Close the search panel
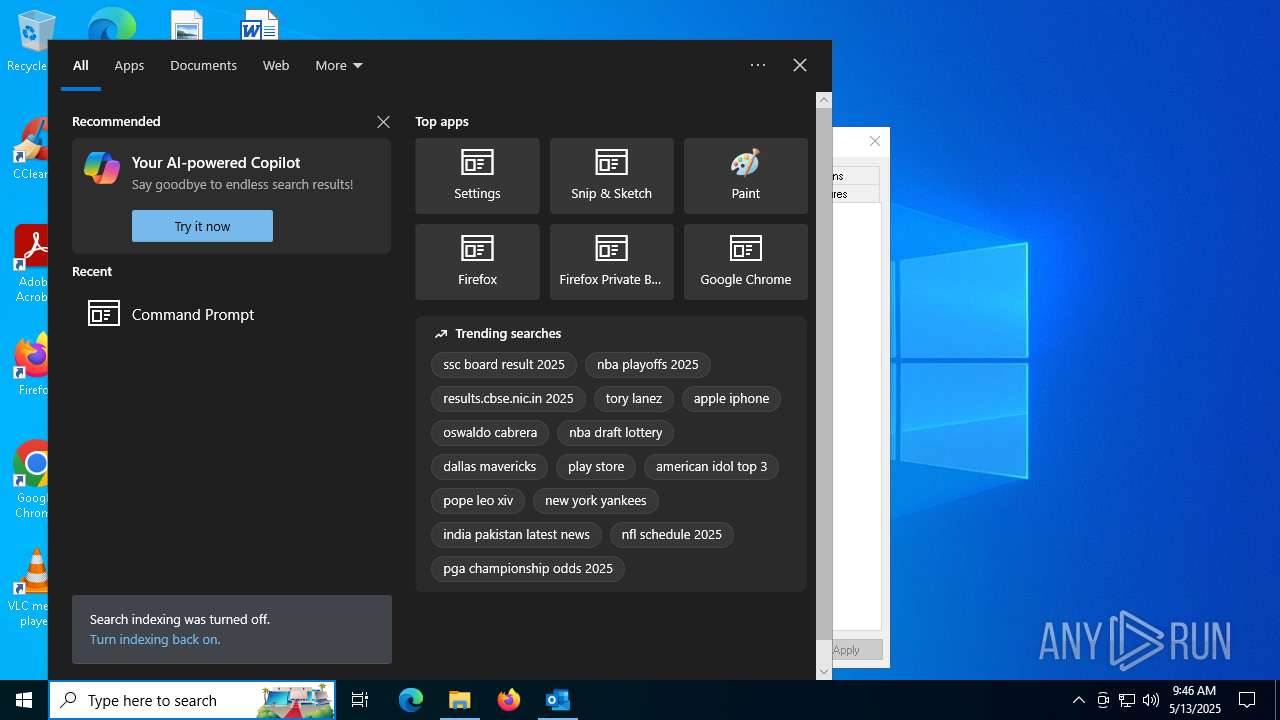The width and height of the screenshot is (1280, 720). pos(800,65)
